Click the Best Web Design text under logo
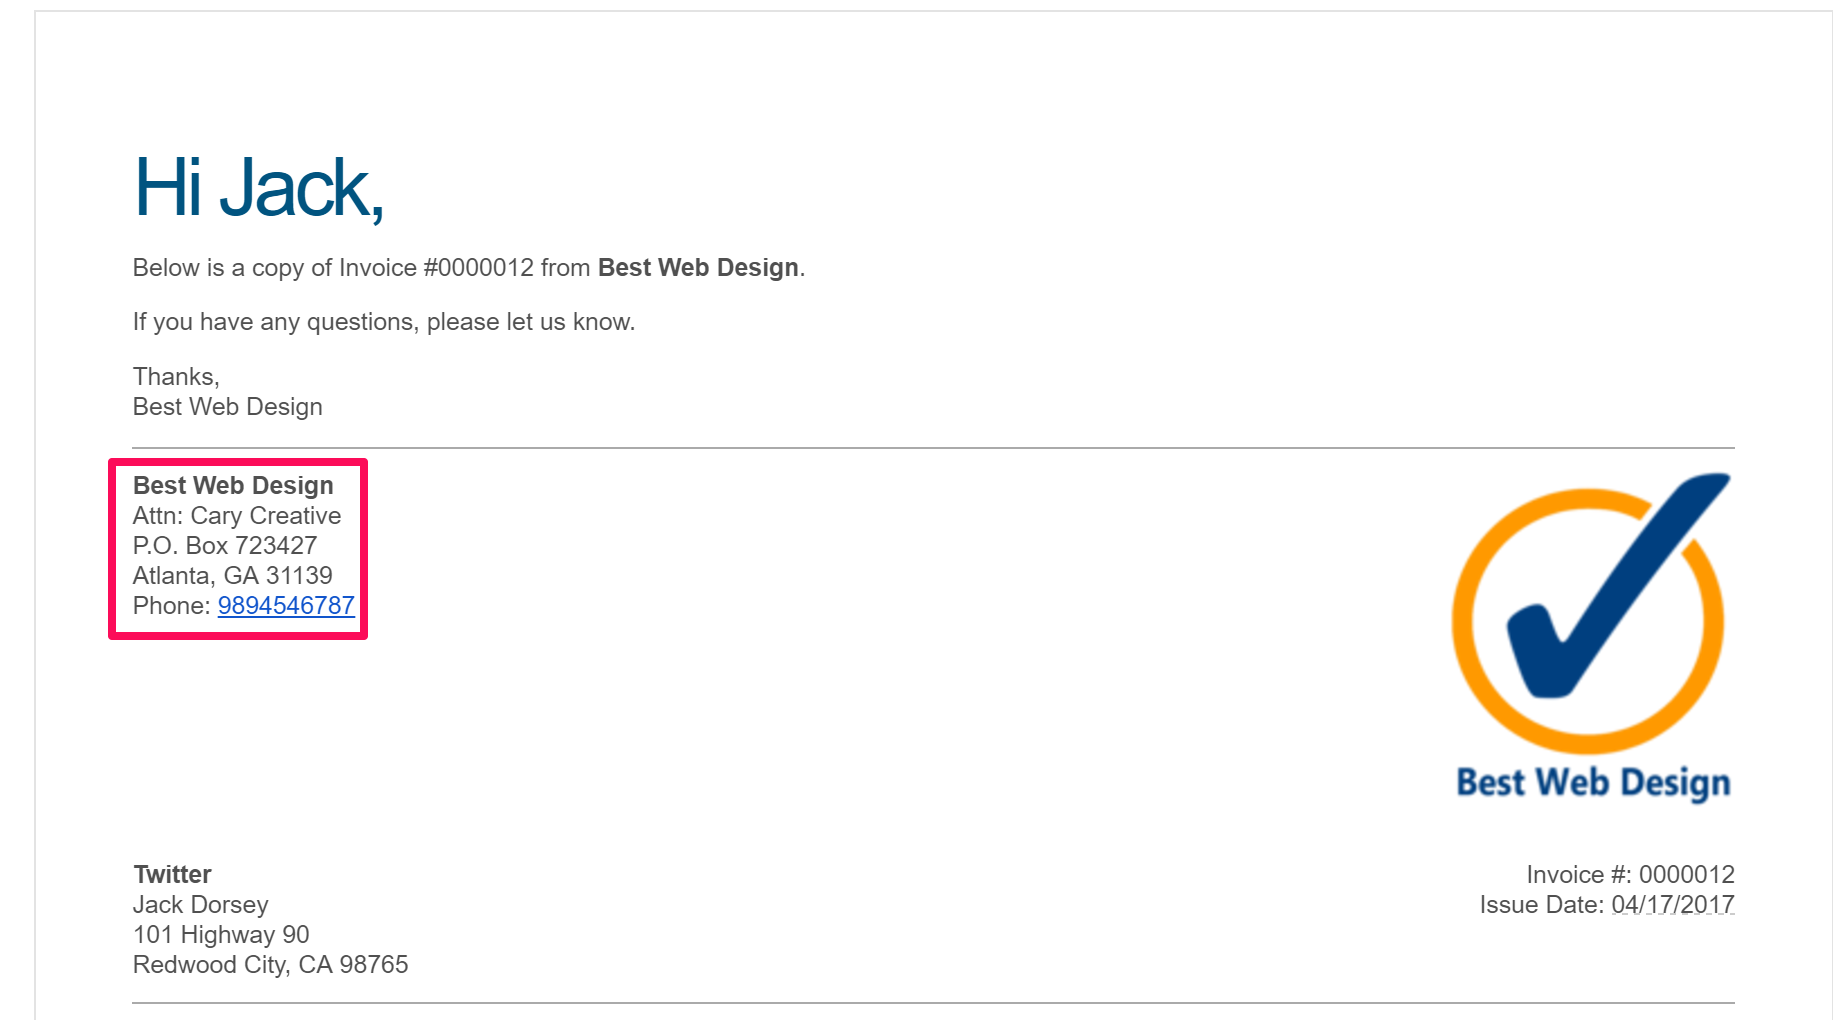Screen dimensions: 1833x1020 (1593, 783)
